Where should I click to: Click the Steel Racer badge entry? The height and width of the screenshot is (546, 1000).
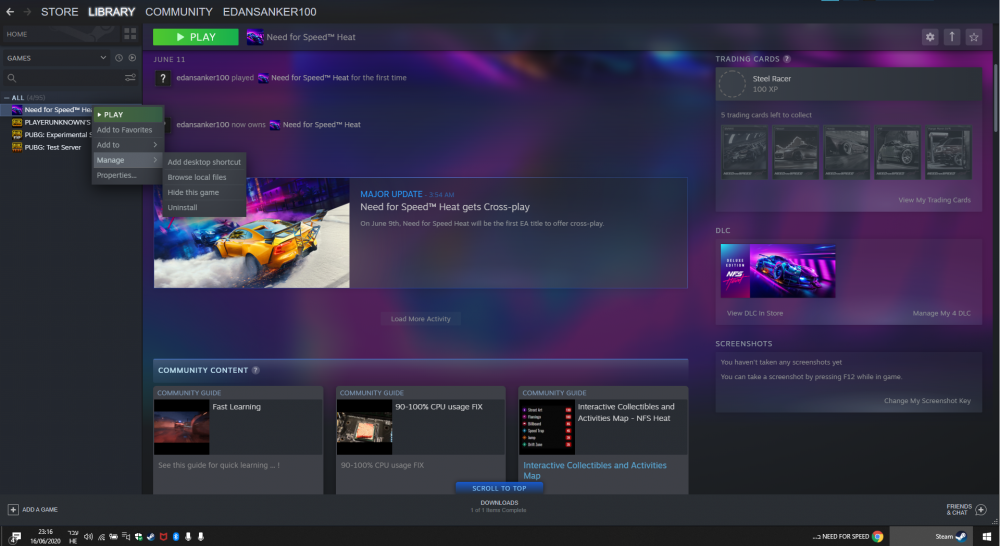tap(848, 84)
